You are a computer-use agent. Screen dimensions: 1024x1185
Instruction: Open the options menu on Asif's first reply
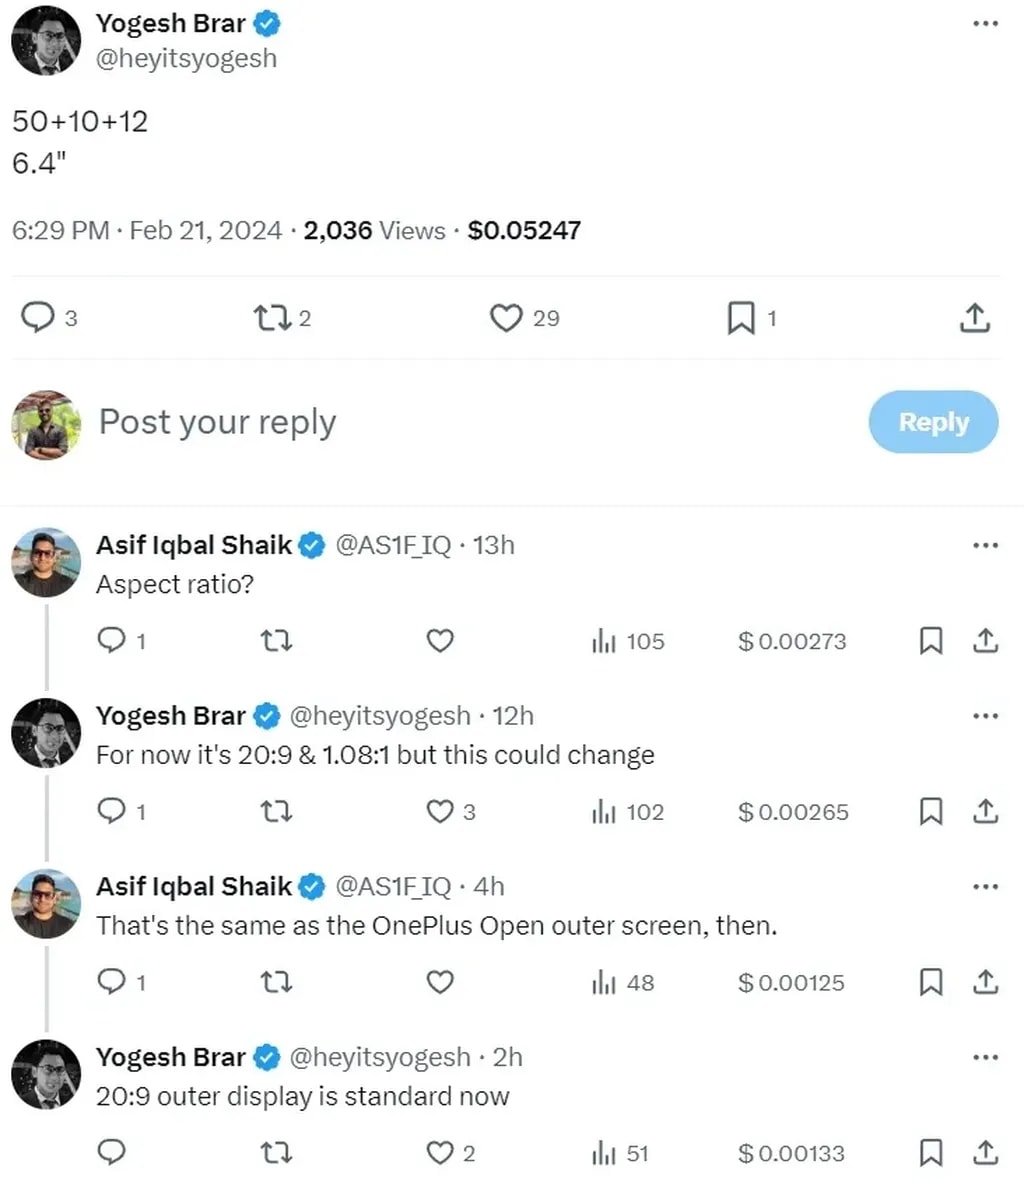(x=985, y=545)
